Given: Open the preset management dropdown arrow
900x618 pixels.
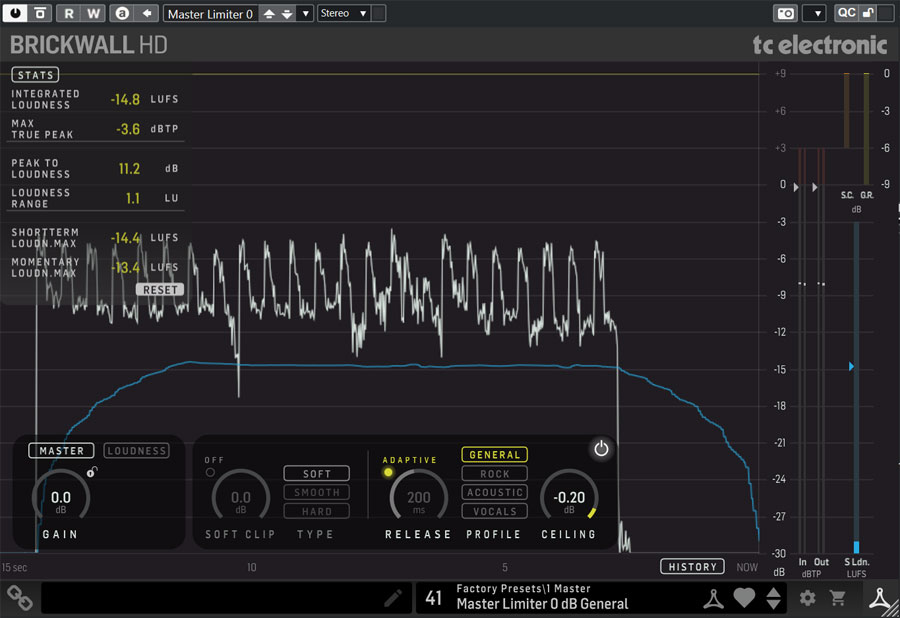Looking at the screenshot, I should point(305,14).
